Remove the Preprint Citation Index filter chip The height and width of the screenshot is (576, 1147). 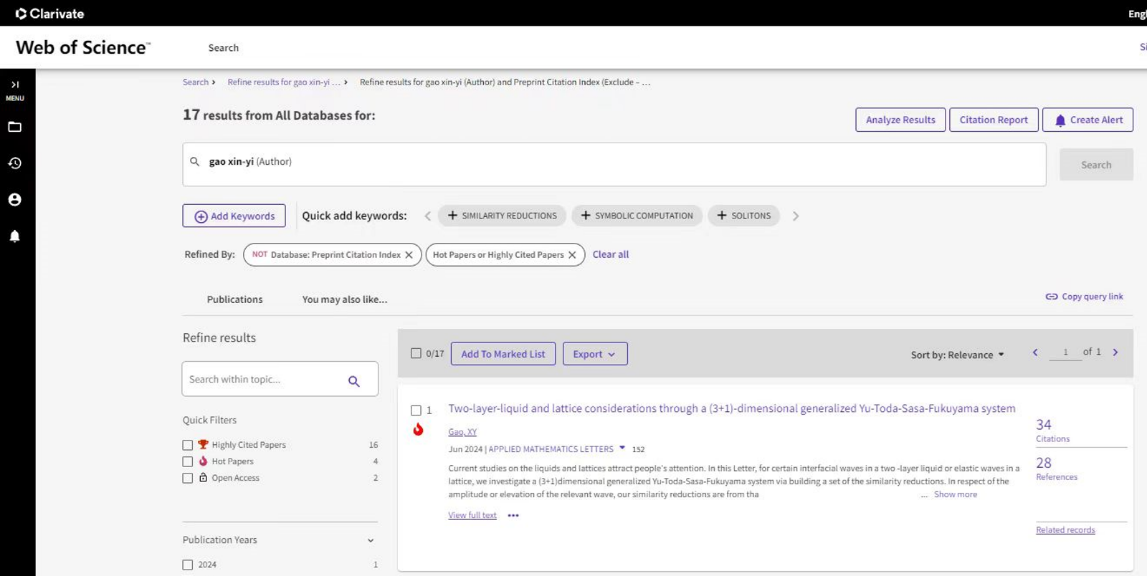click(409, 255)
